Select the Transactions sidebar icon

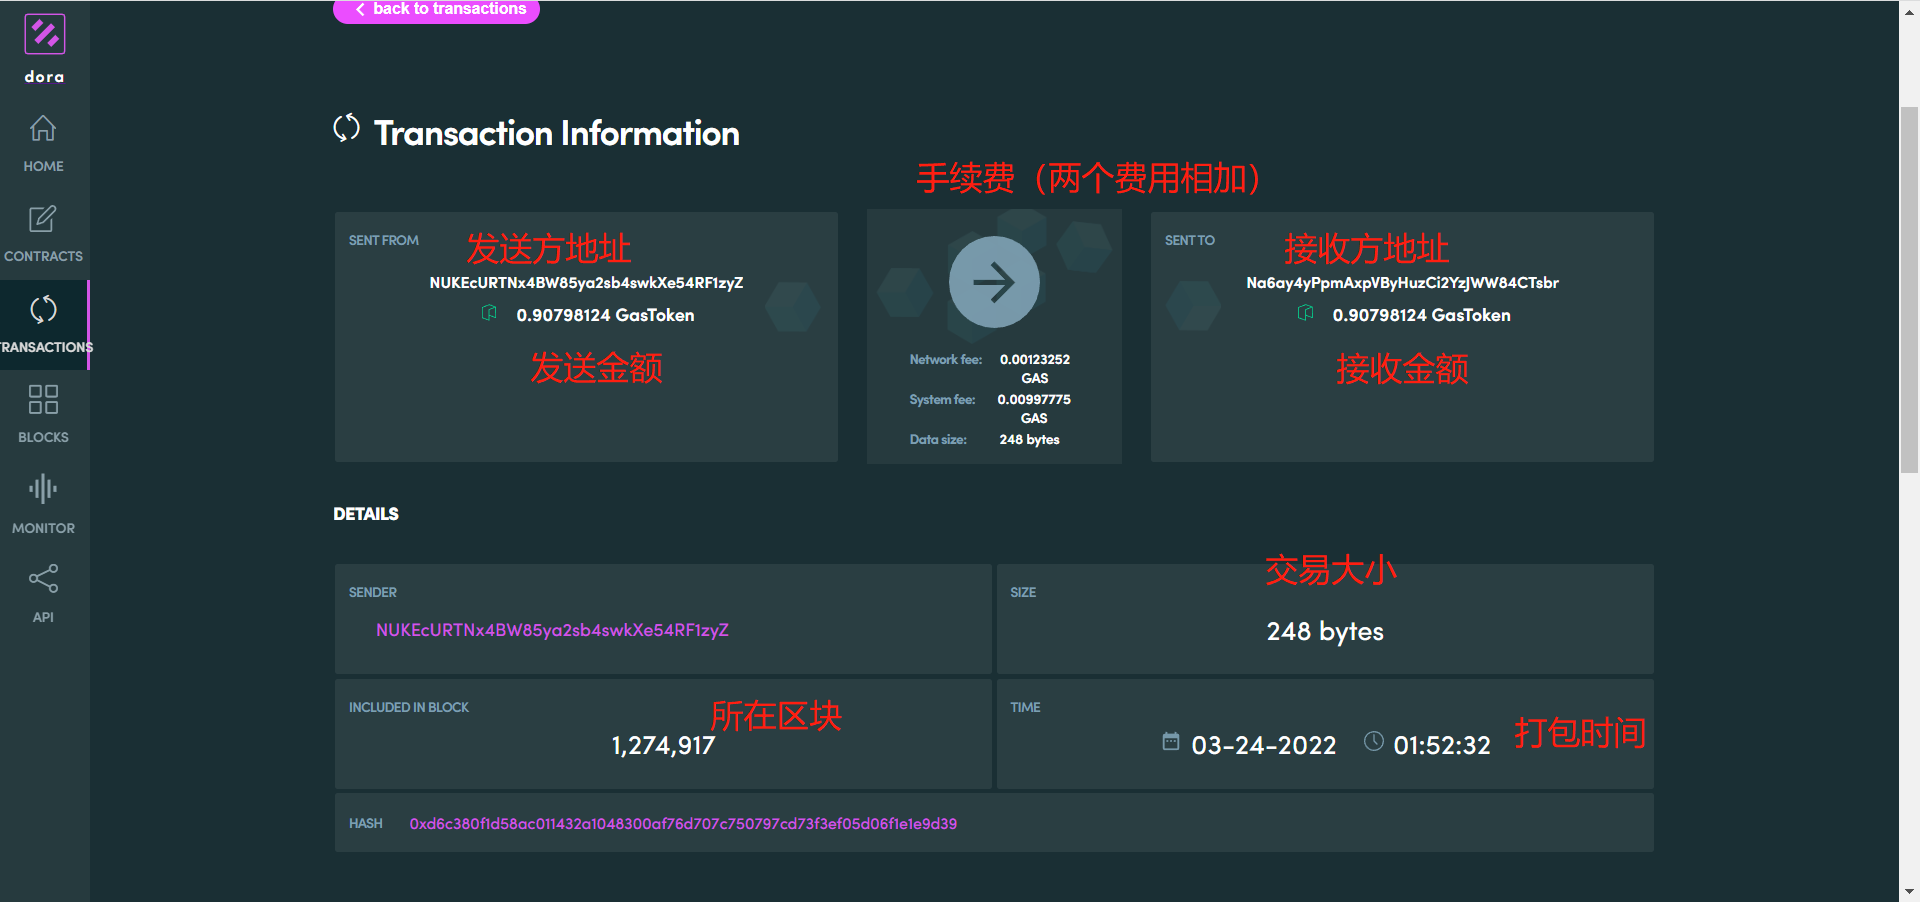click(43, 310)
